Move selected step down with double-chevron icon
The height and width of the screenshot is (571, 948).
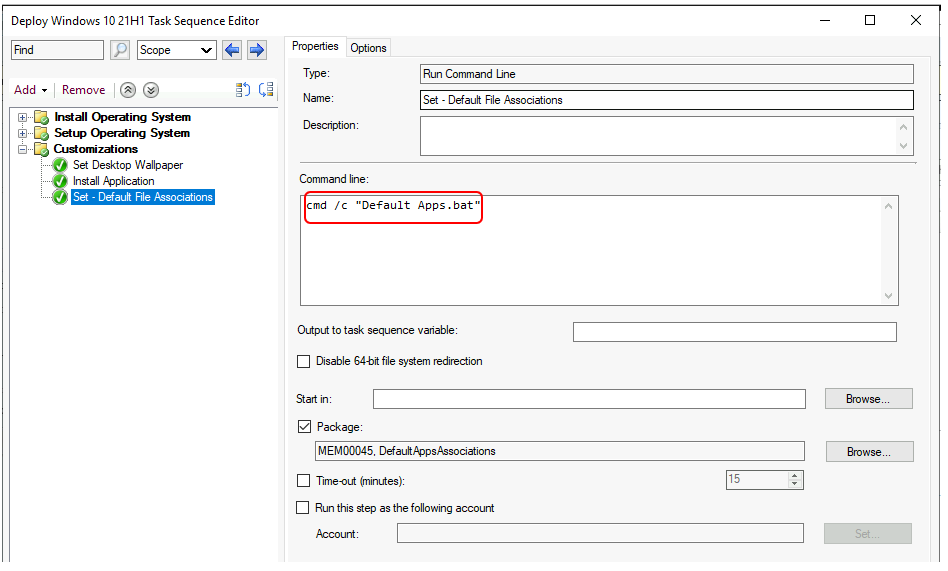tap(150, 90)
